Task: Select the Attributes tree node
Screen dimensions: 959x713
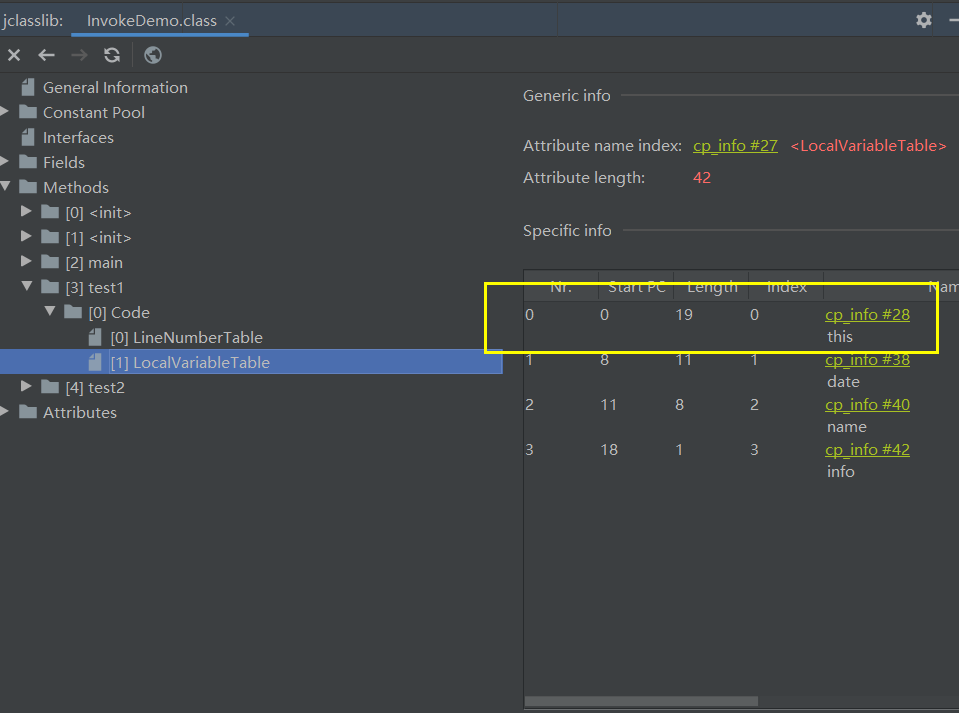Action: [x=80, y=413]
